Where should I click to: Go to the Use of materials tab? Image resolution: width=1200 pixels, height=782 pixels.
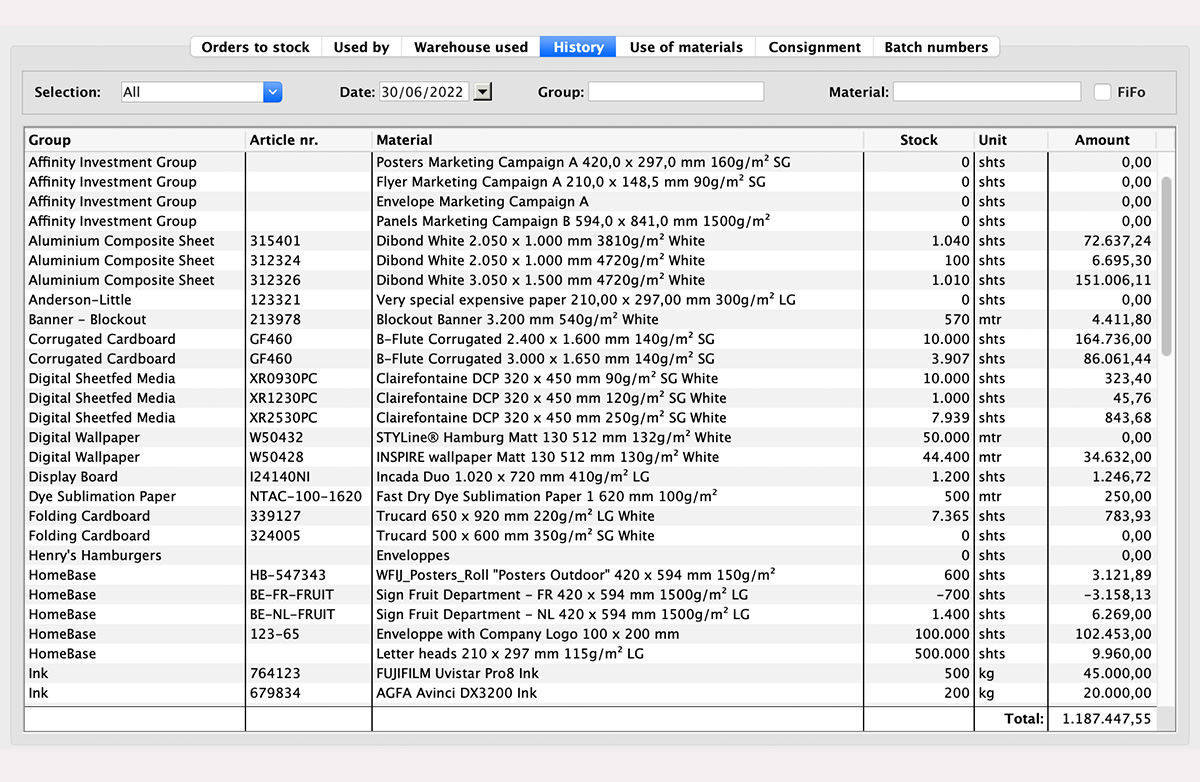(x=686, y=47)
